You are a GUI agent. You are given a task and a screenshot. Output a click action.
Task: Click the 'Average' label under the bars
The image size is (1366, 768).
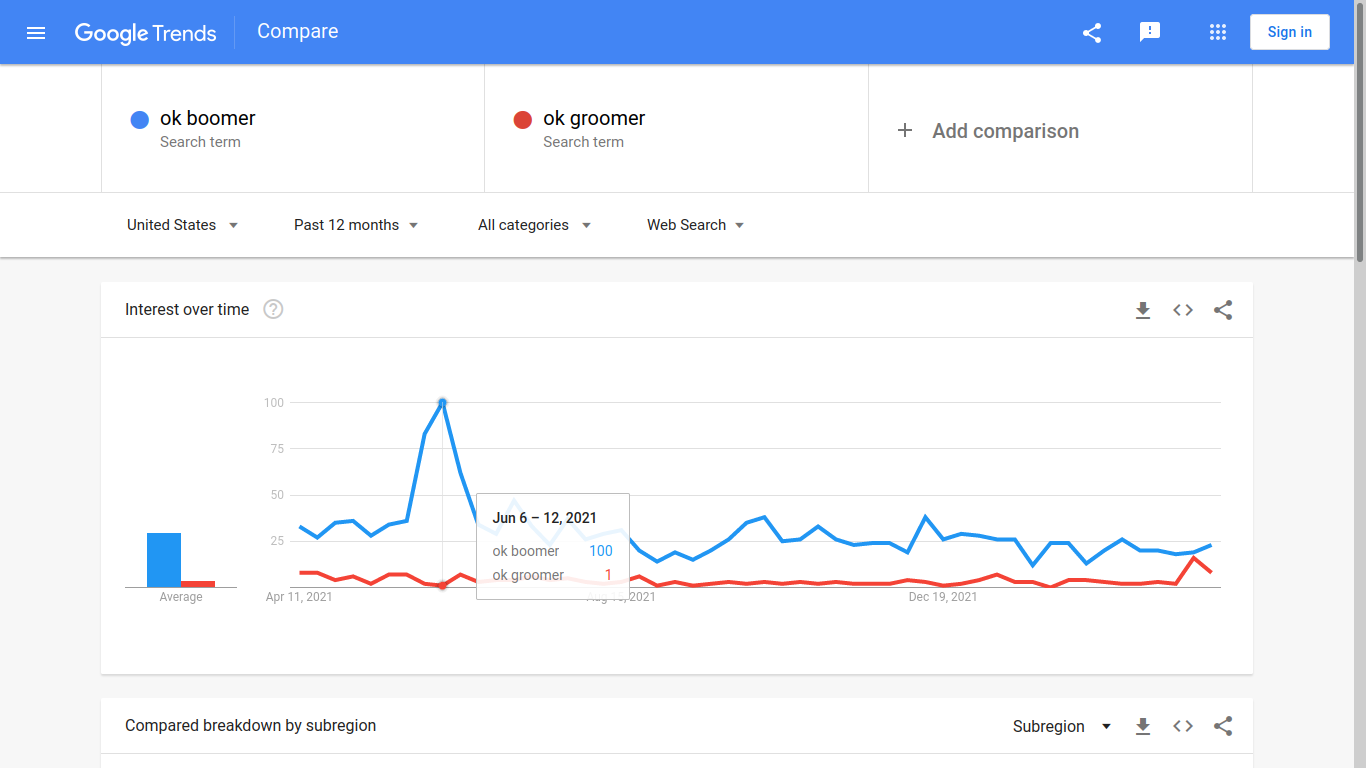pos(181,597)
